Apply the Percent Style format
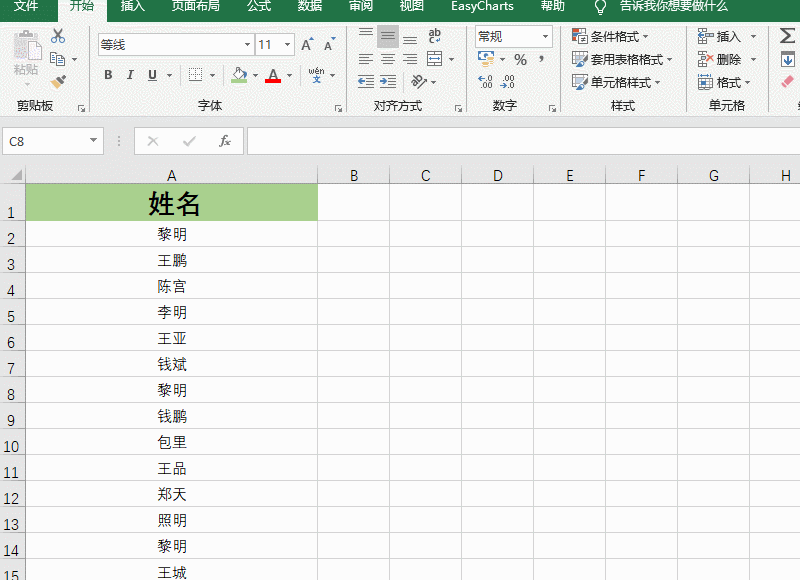Image resolution: width=800 pixels, height=580 pixels. (x=522, y=61)
